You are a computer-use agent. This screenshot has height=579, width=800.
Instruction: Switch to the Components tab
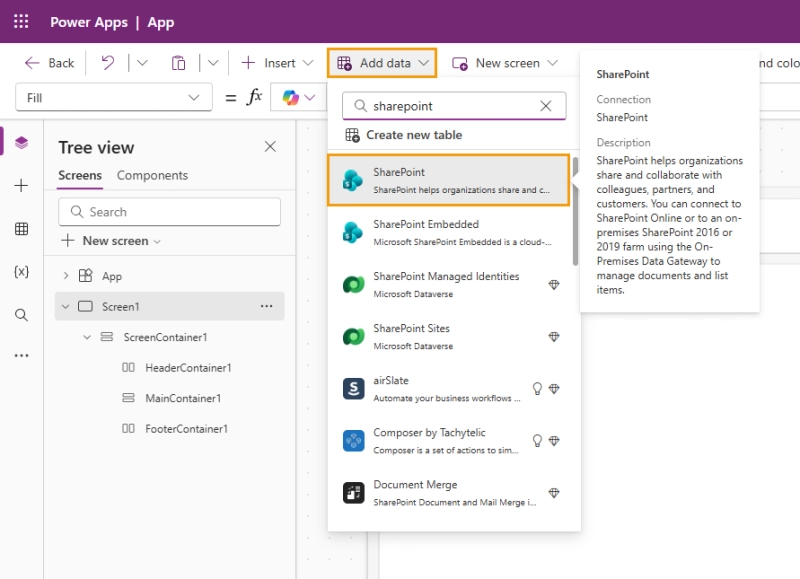(x=152, y=175)
